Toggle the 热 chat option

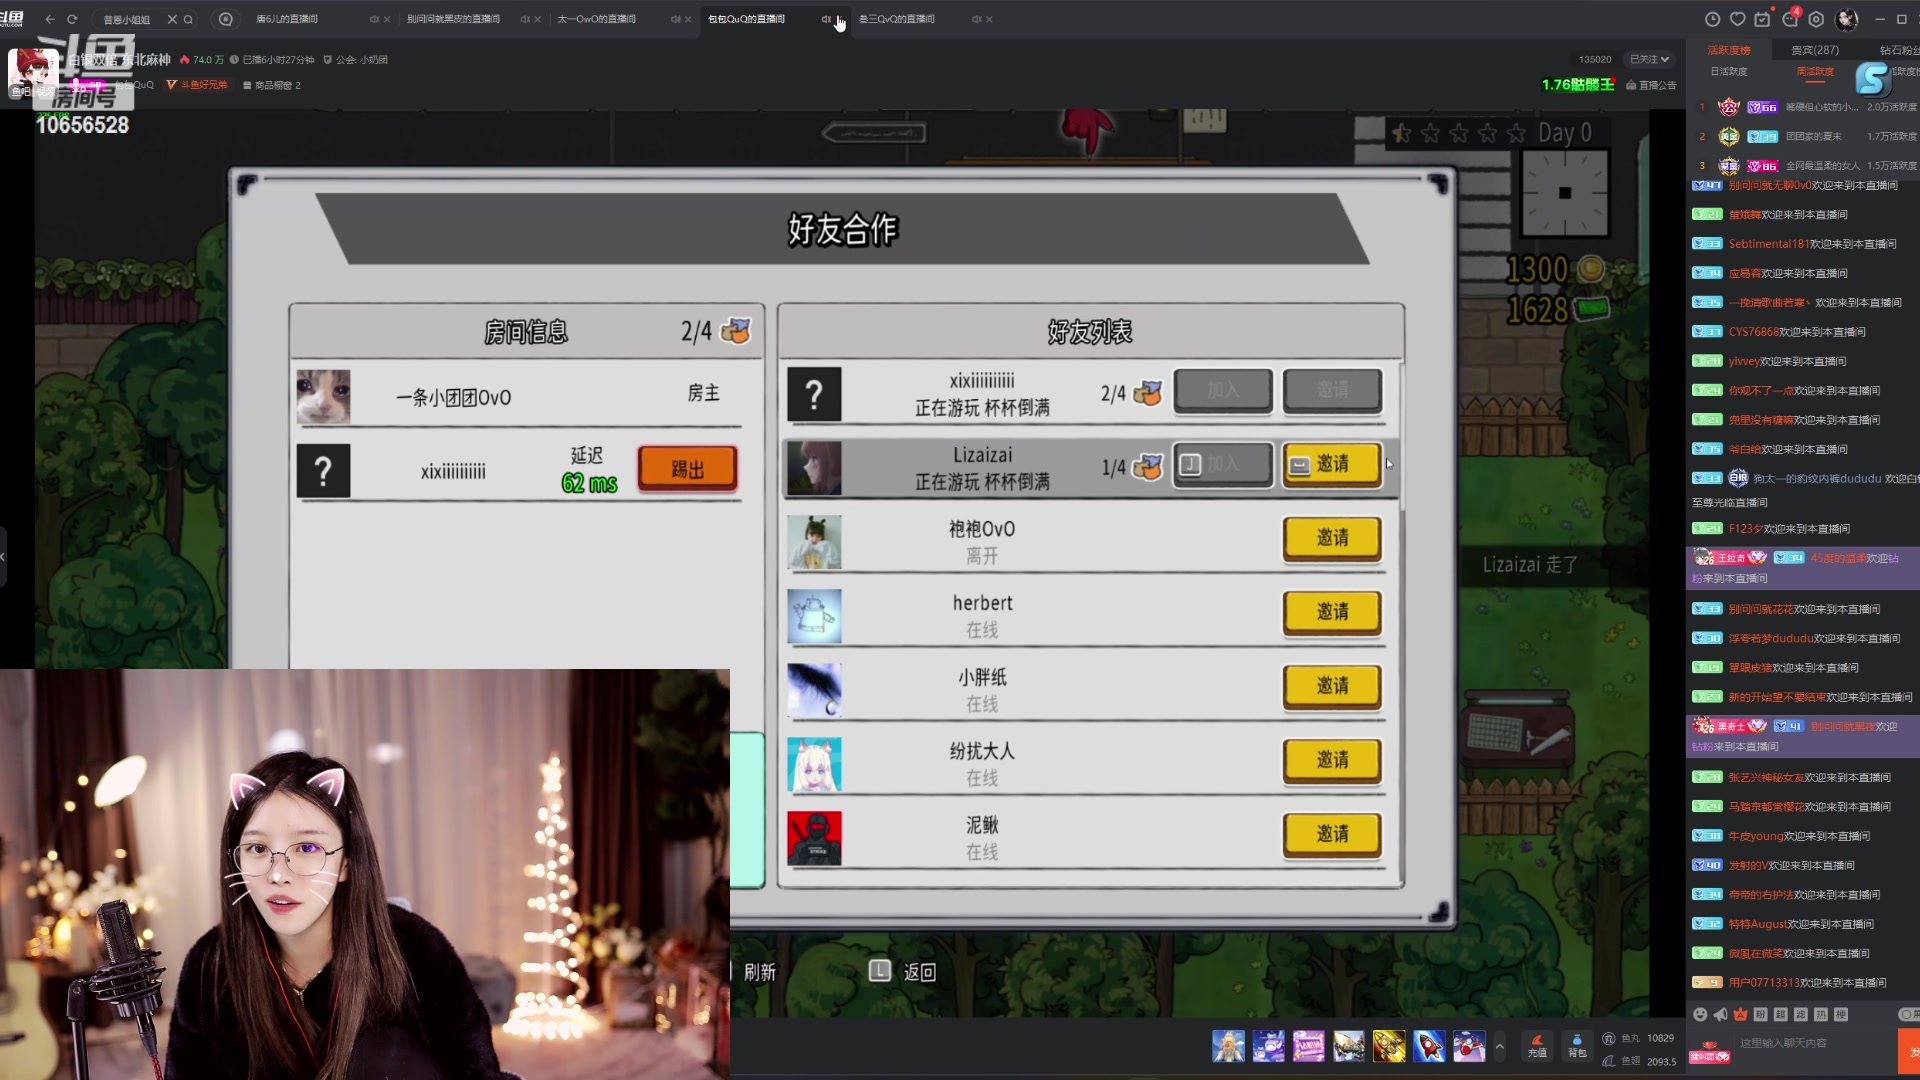[x=1820, y=1014]
